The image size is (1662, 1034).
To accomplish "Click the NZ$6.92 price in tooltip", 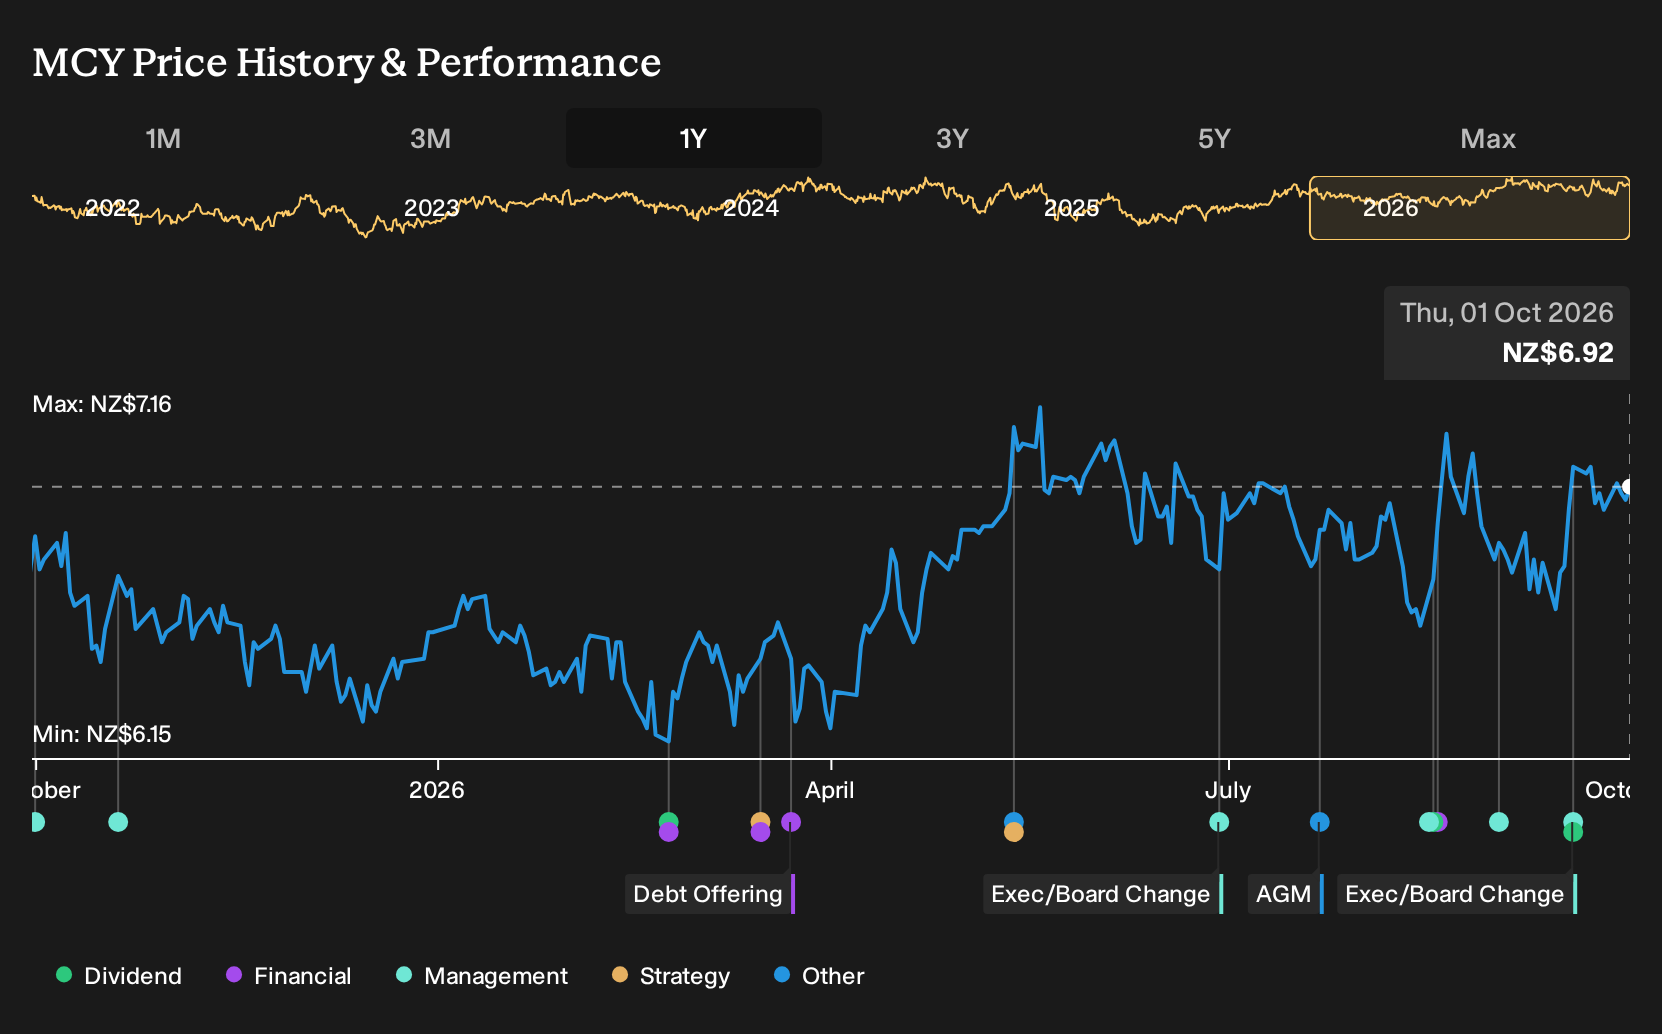I will 1558,353.
